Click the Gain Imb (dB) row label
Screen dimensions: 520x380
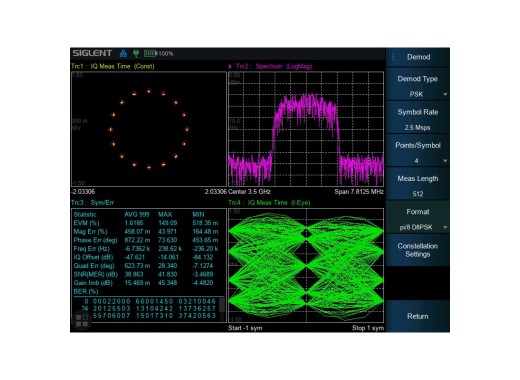click(93, 283)
